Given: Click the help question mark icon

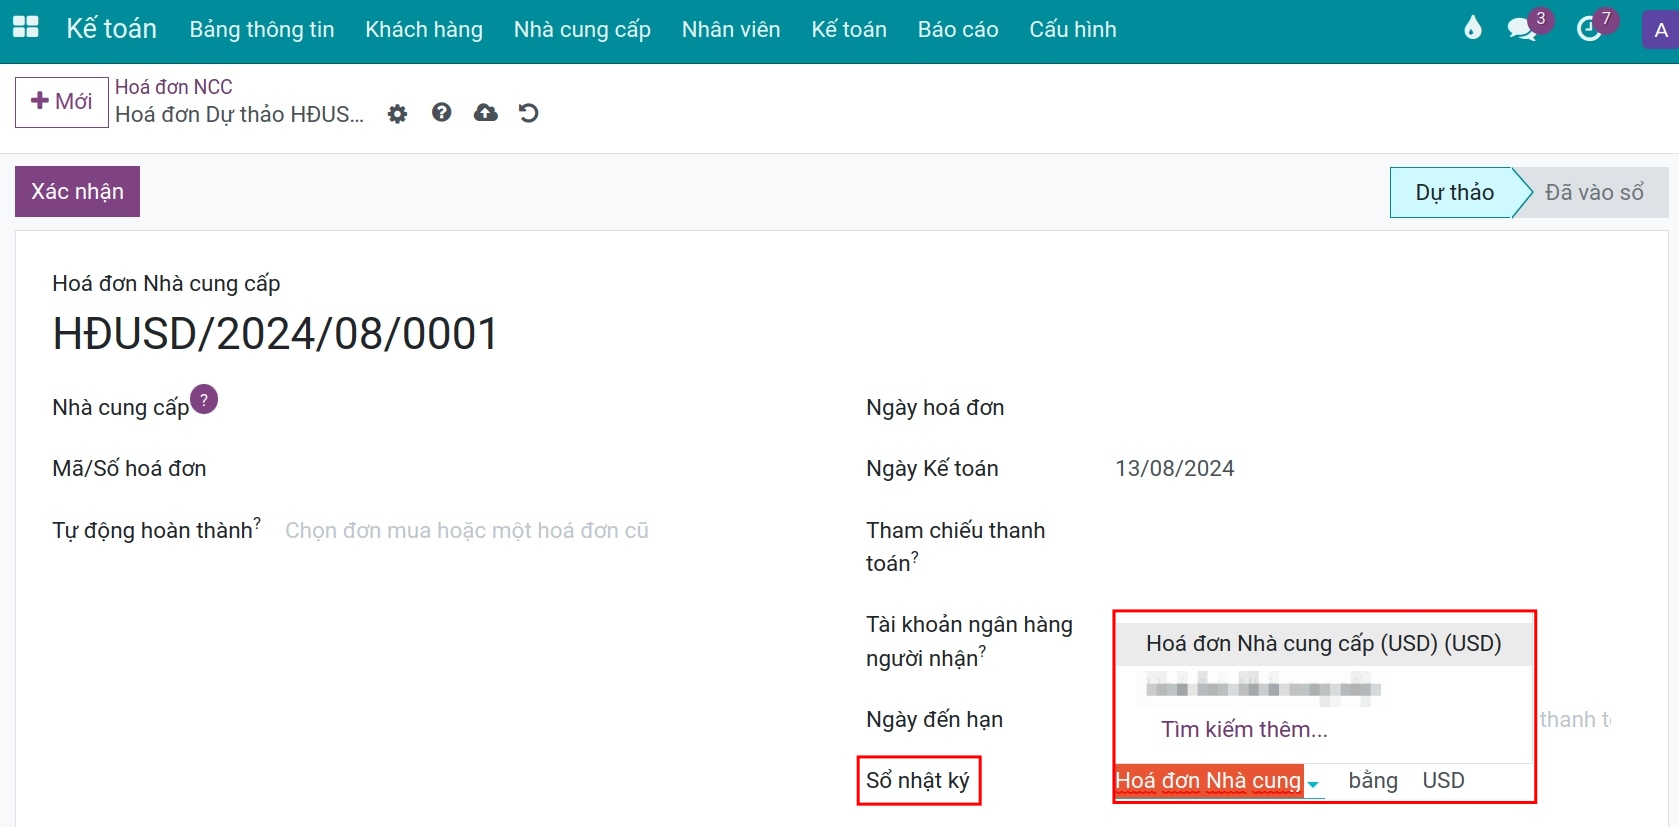Looking at the screenshot, I should [x=441, y=113].
